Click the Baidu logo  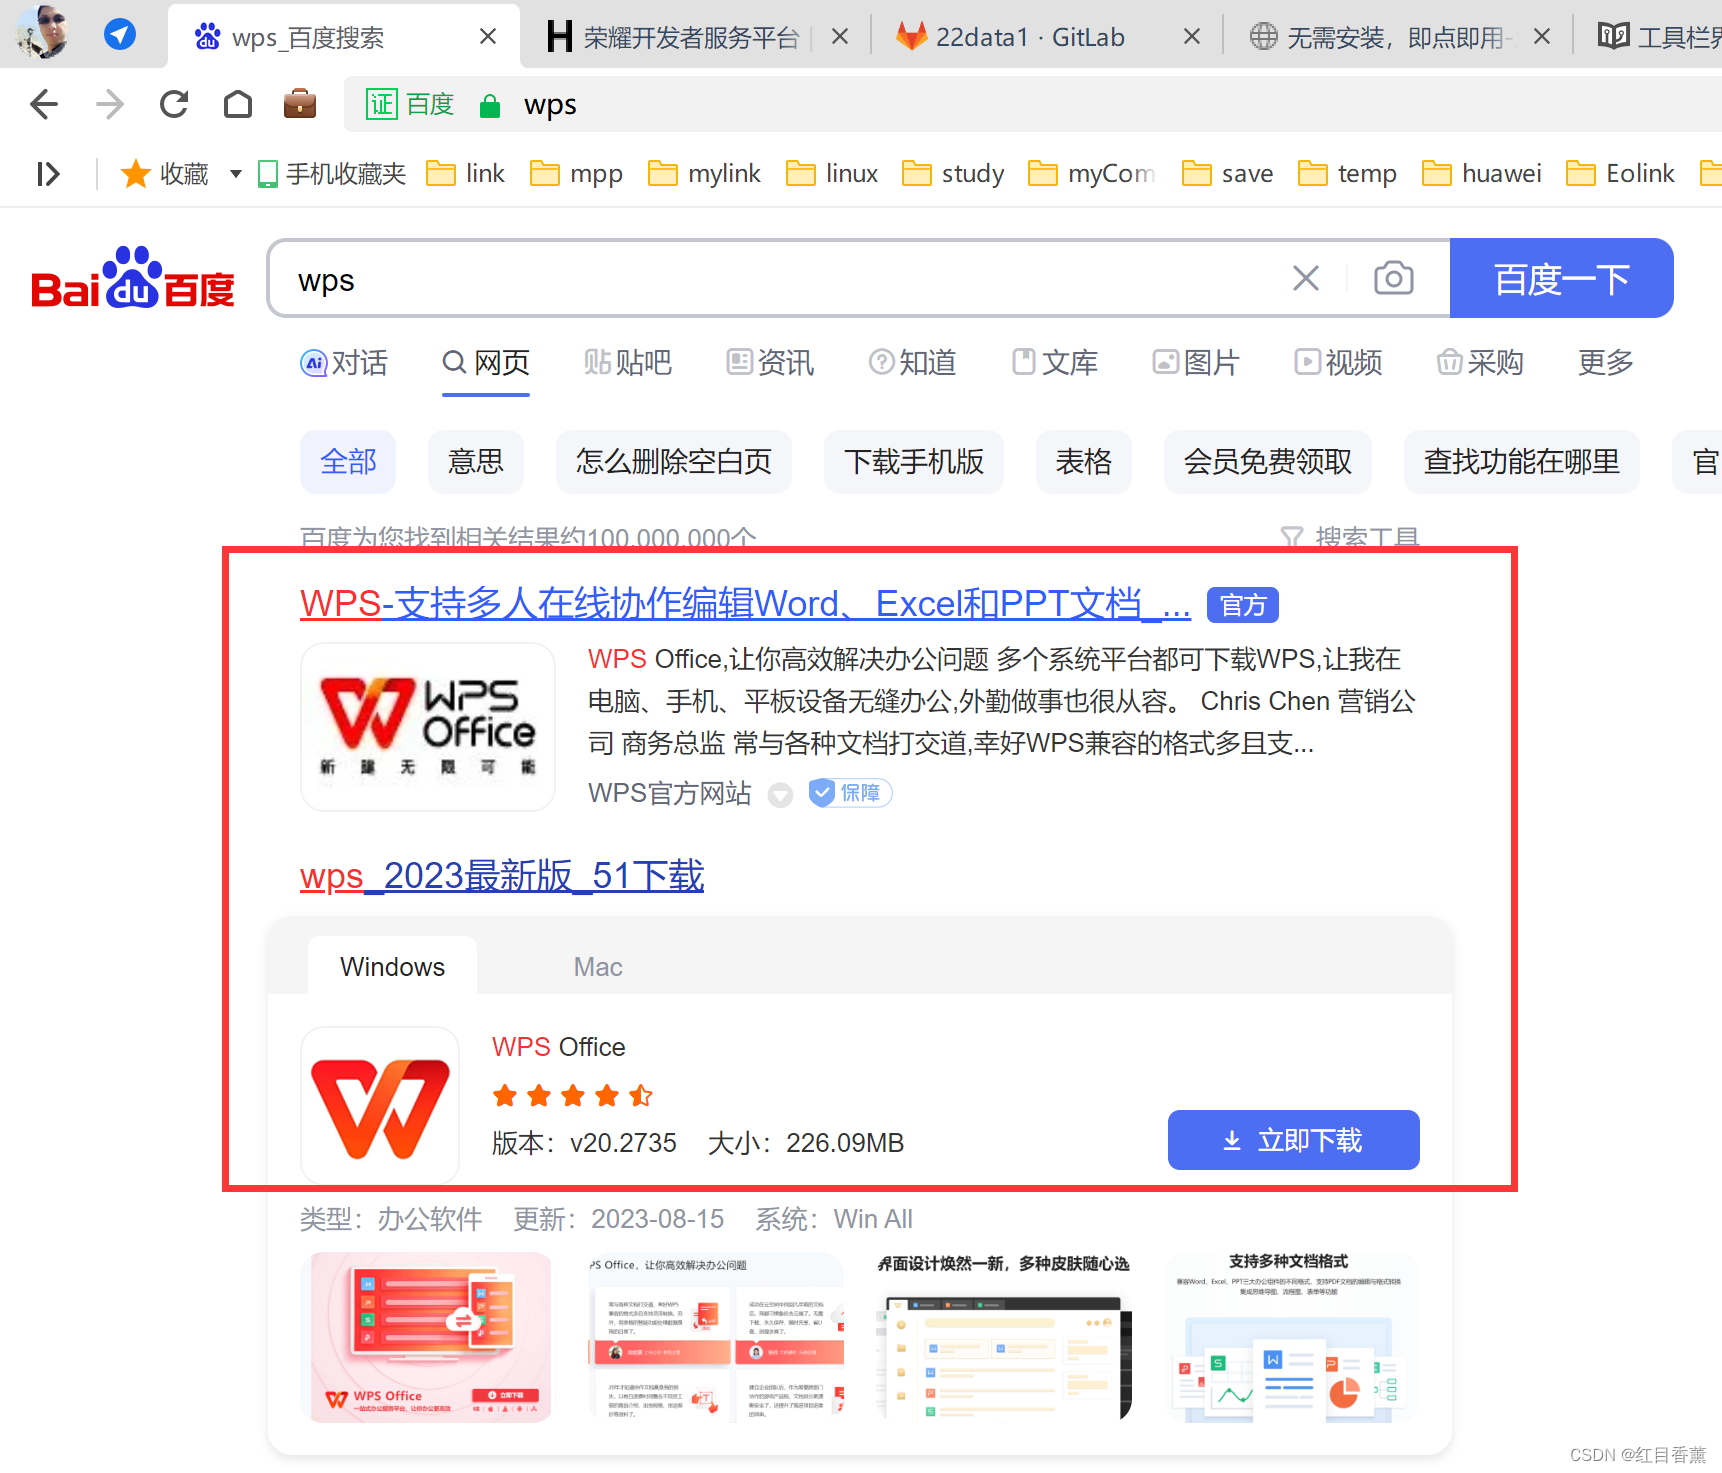point(133,278)
